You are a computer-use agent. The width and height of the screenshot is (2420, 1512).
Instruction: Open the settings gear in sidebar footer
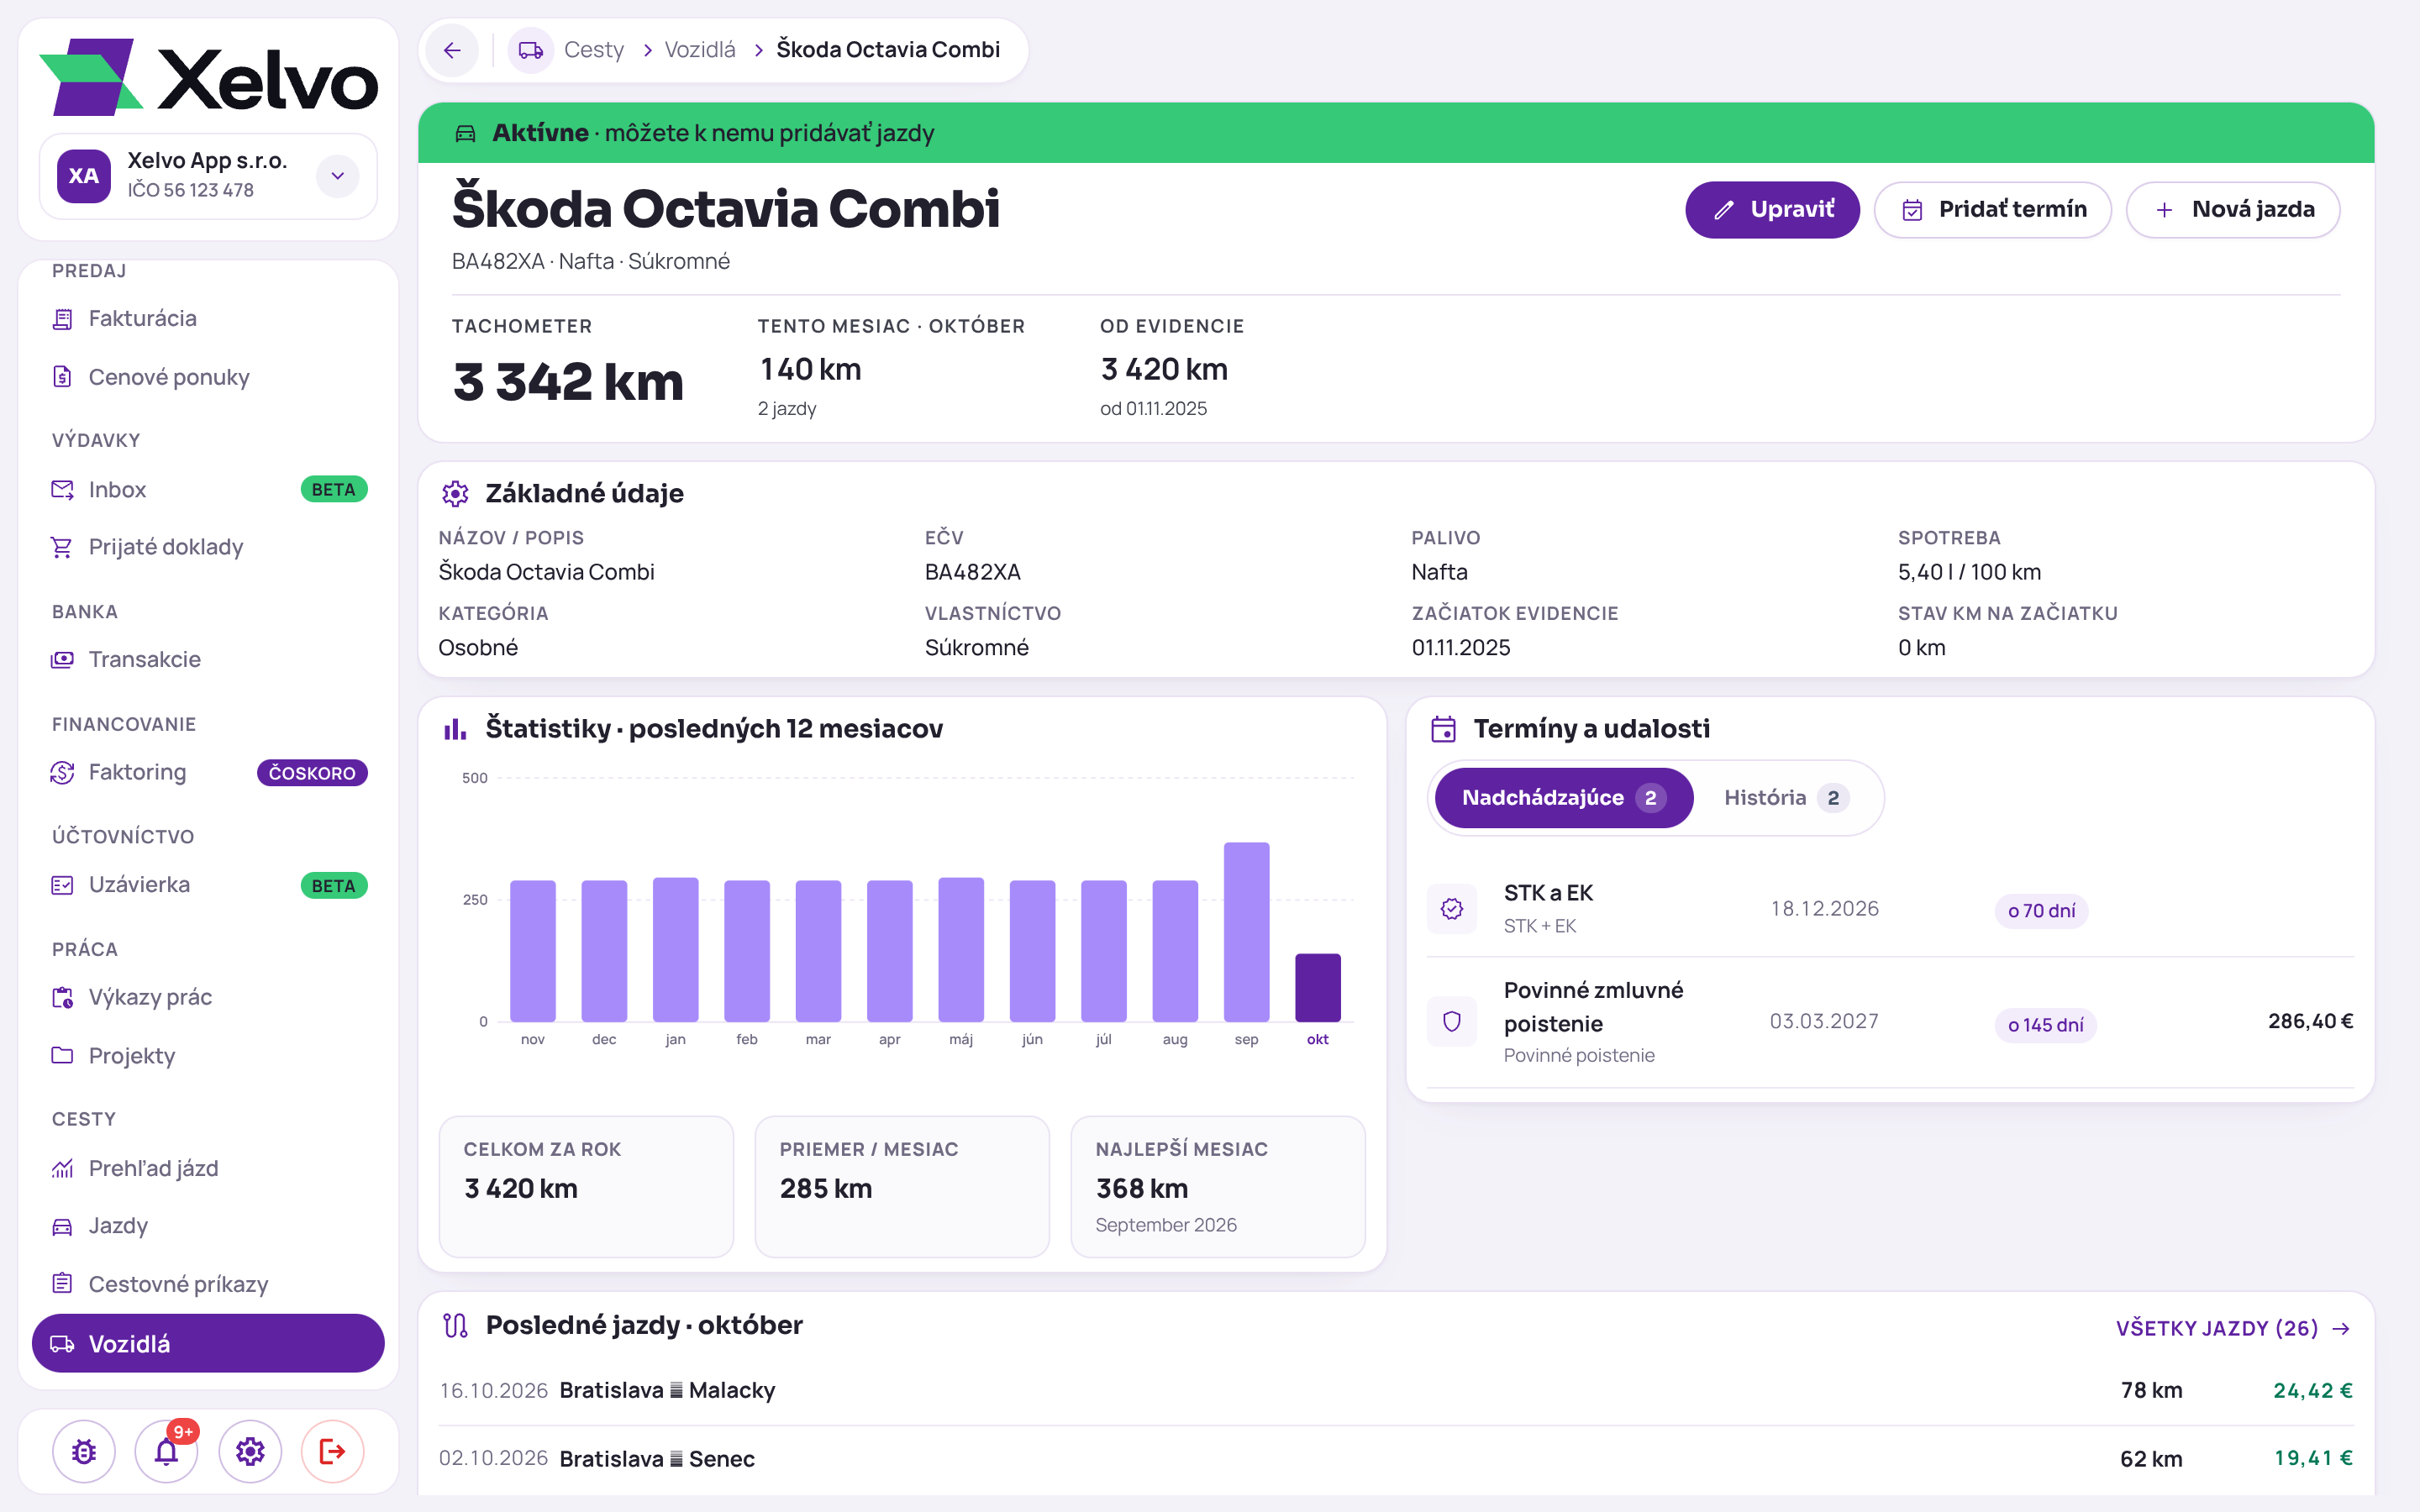point(250,1451)
